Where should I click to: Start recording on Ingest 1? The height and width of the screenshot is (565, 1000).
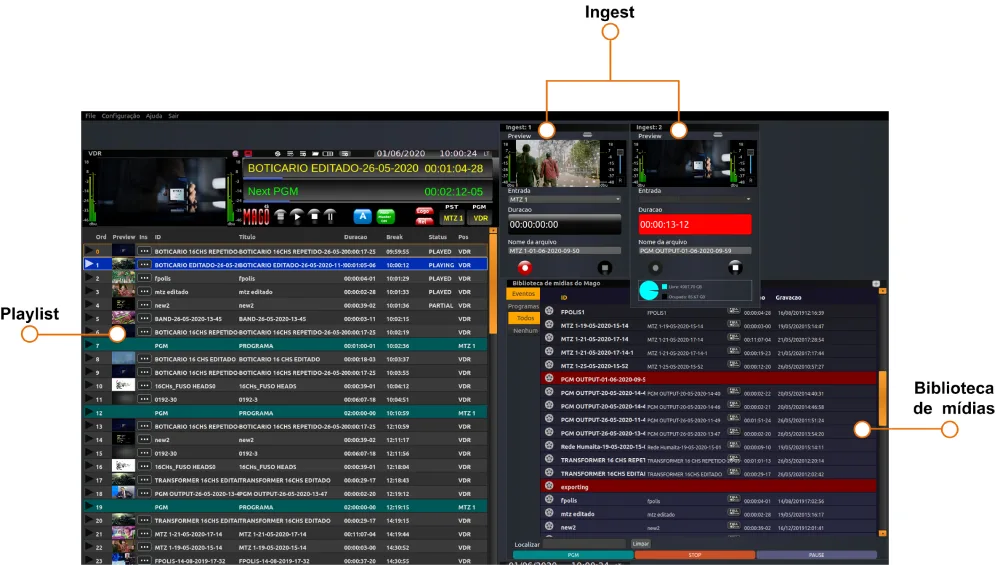point(525,268)
